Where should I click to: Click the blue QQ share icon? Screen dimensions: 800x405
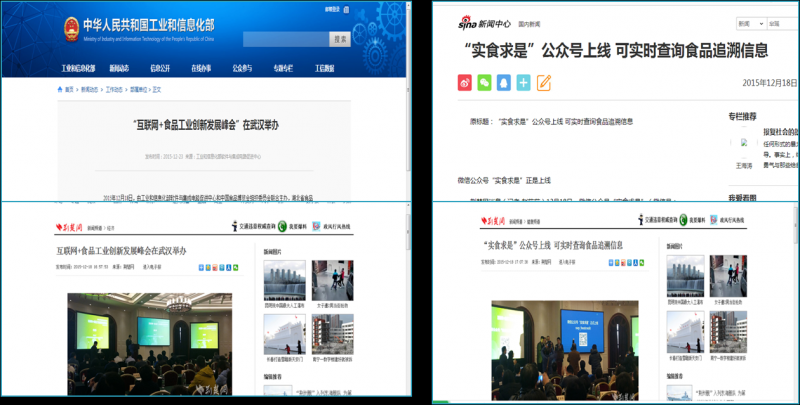click(505, 82)
